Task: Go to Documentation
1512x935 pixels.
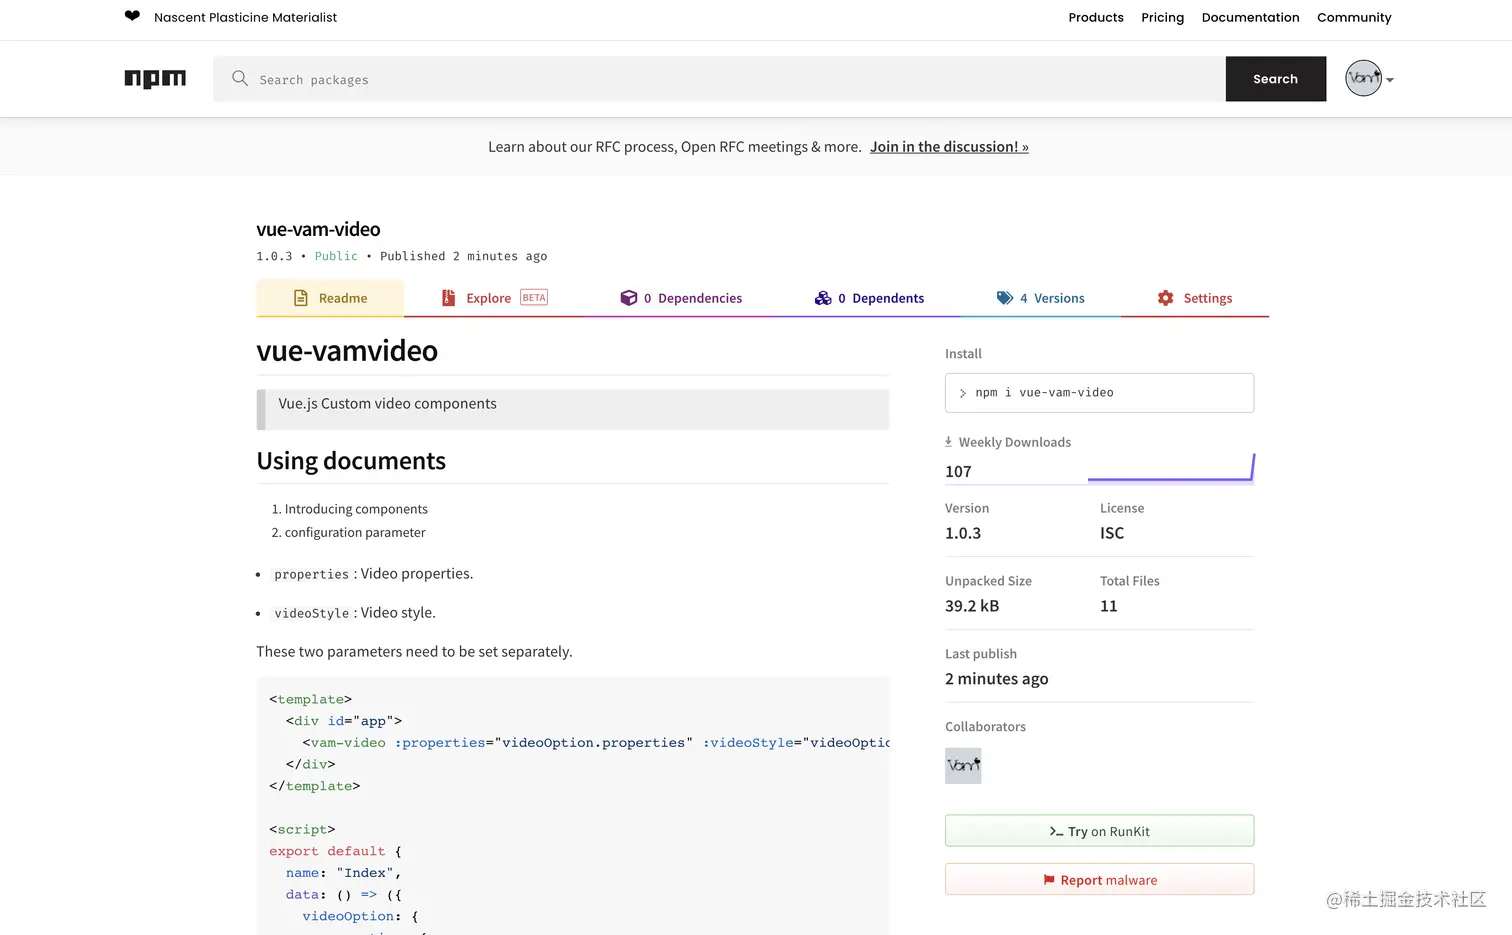Action: (x=1250, y=17)
